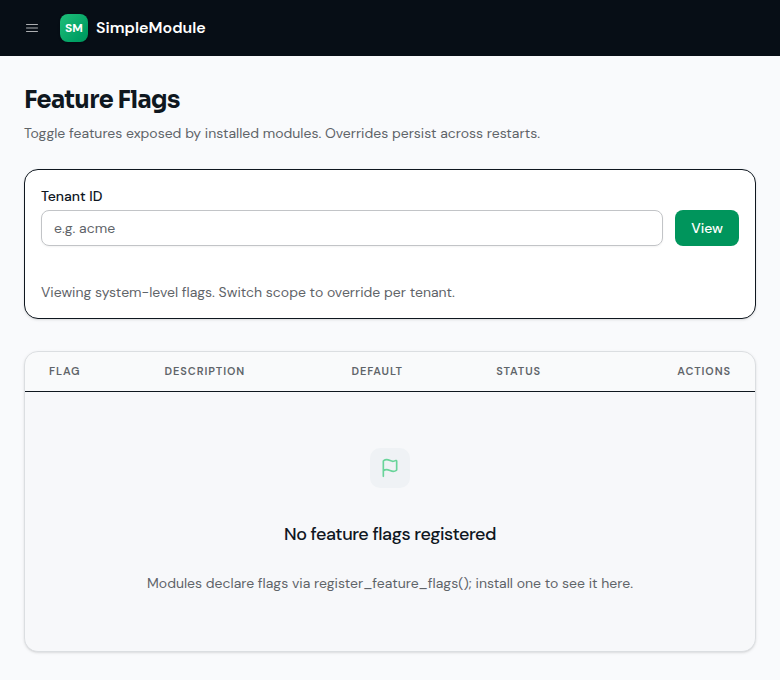The width and height of the screenshot is (780, 680).
Task: Click the flag icon in the empty state
Action: click(390, 468)
